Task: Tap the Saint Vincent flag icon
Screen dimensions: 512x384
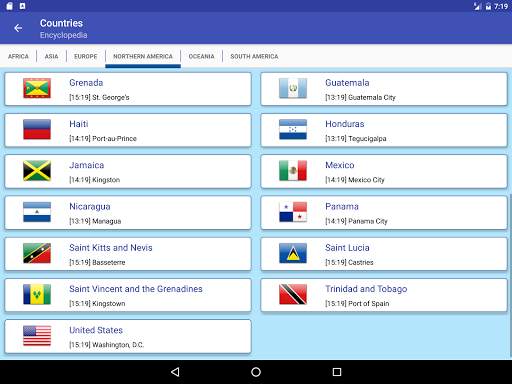Action: click(x=37, y=294)
